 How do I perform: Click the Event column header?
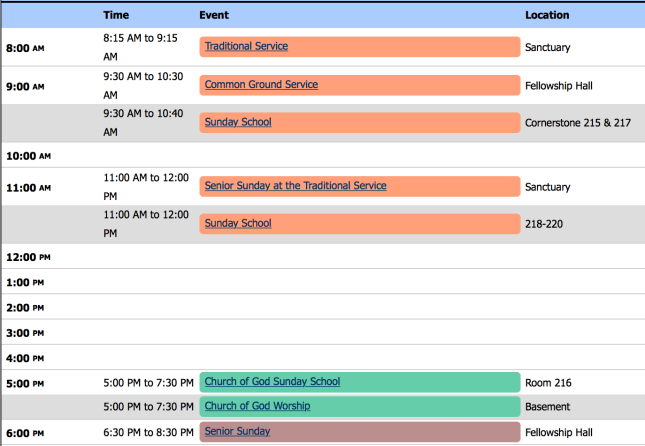(214, 15)
